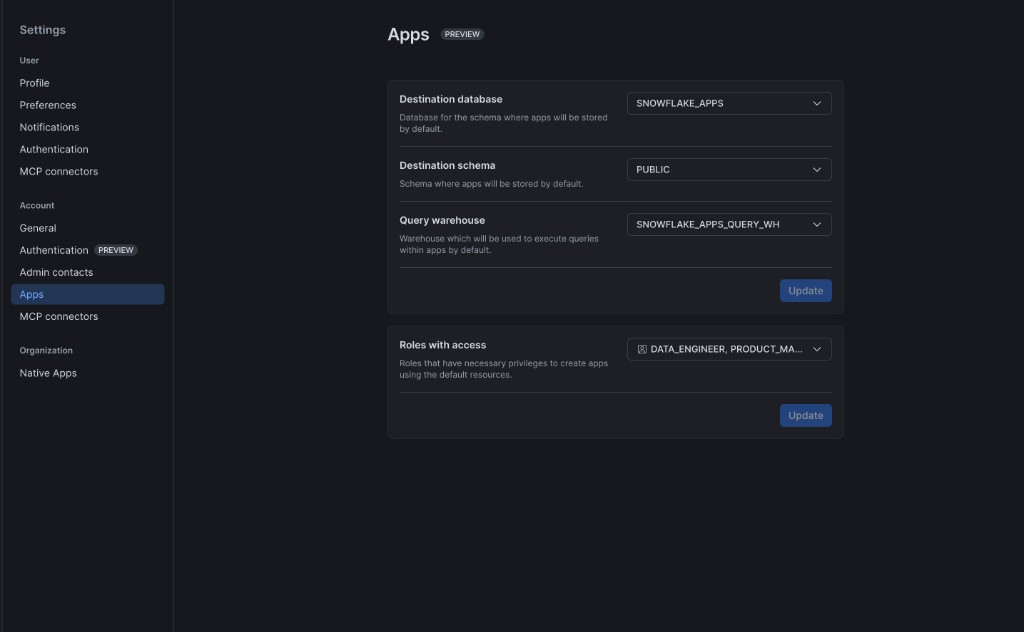Open the Query warehouse dropdown

(729, 224)
